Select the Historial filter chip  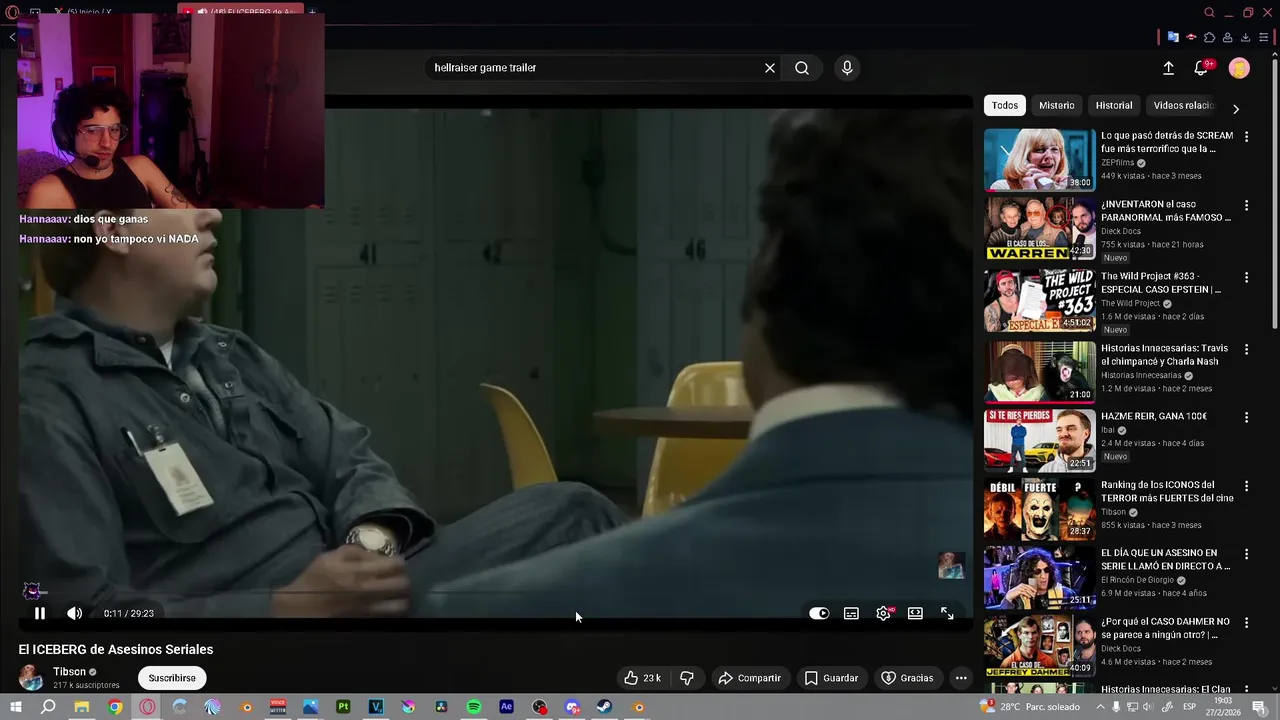pyautogui.click(x=1114, y=105)
